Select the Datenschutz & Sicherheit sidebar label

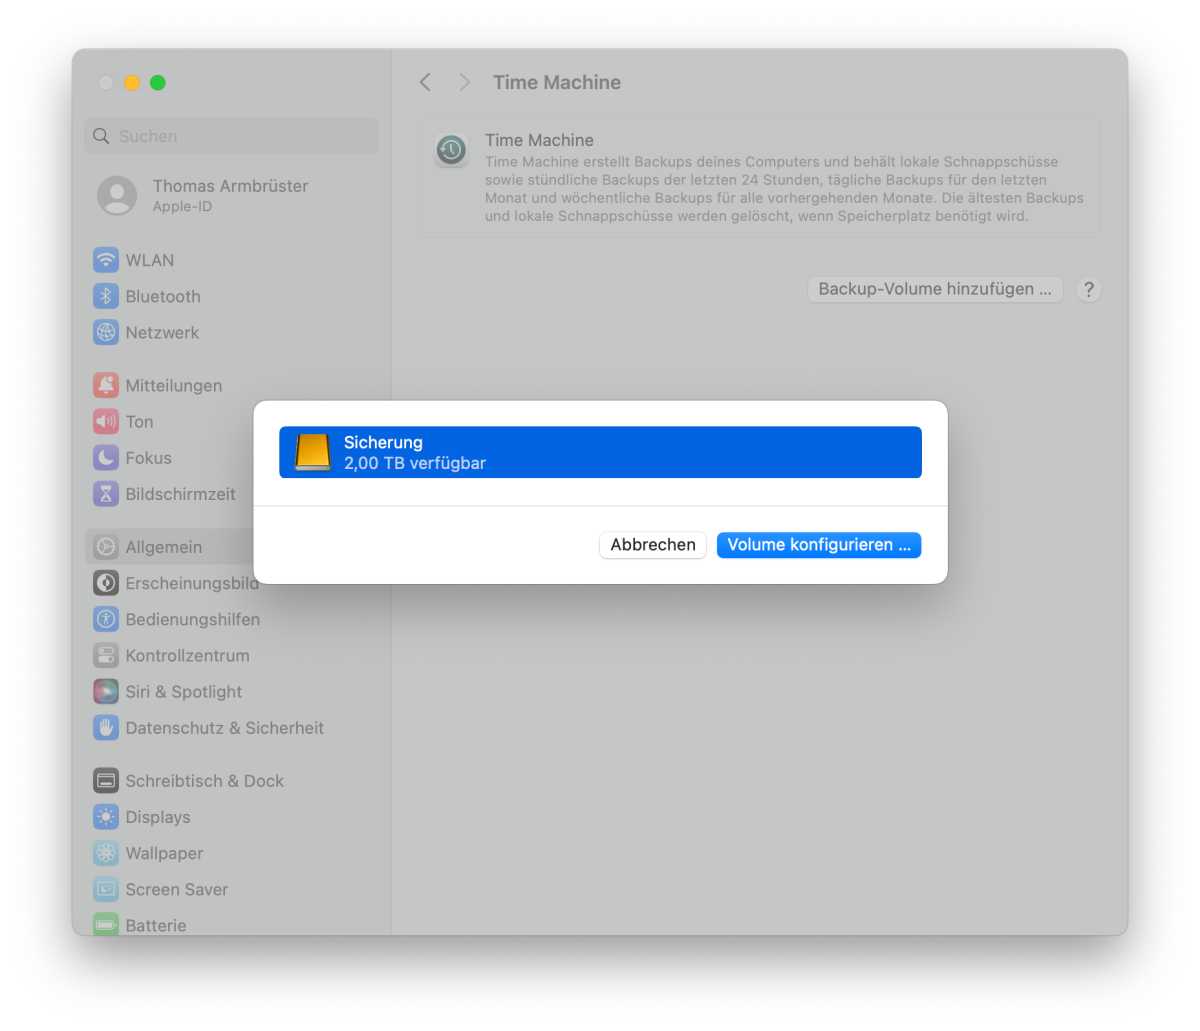point(224,728)
